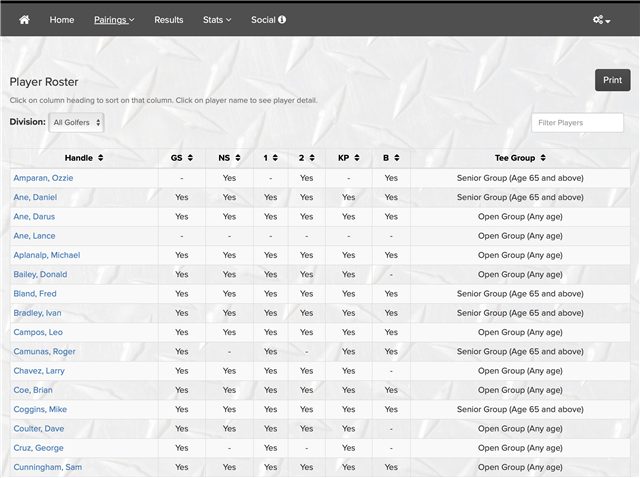Viewport: 640px width, 478px height.
Task: Open the Division All Golfers selector
Action: point(76,122)
